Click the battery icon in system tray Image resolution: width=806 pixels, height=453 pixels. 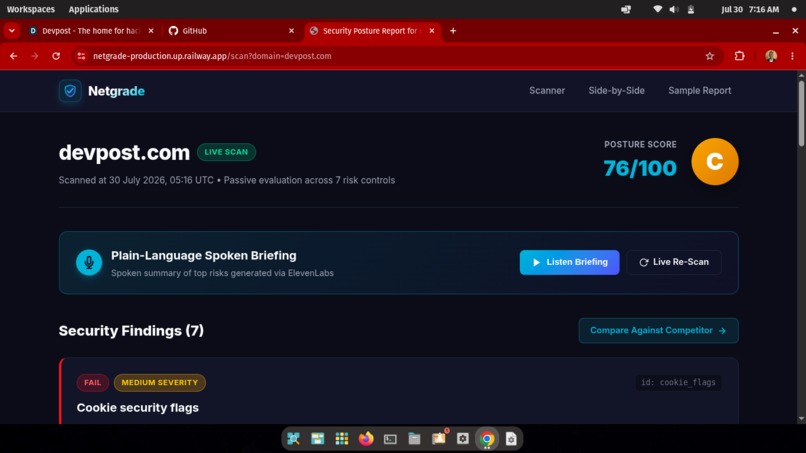691,9
